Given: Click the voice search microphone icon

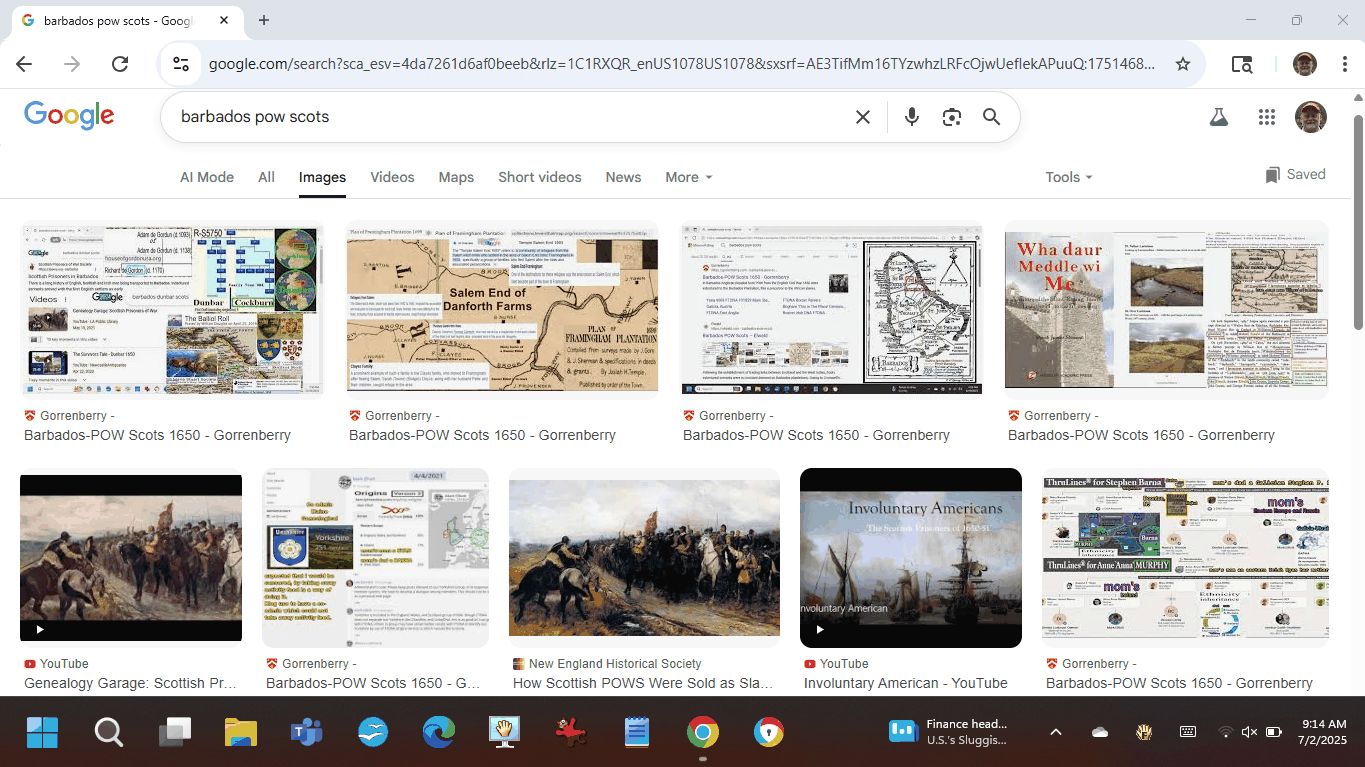Looking at the screenshot, I should [x=911, y=117].
